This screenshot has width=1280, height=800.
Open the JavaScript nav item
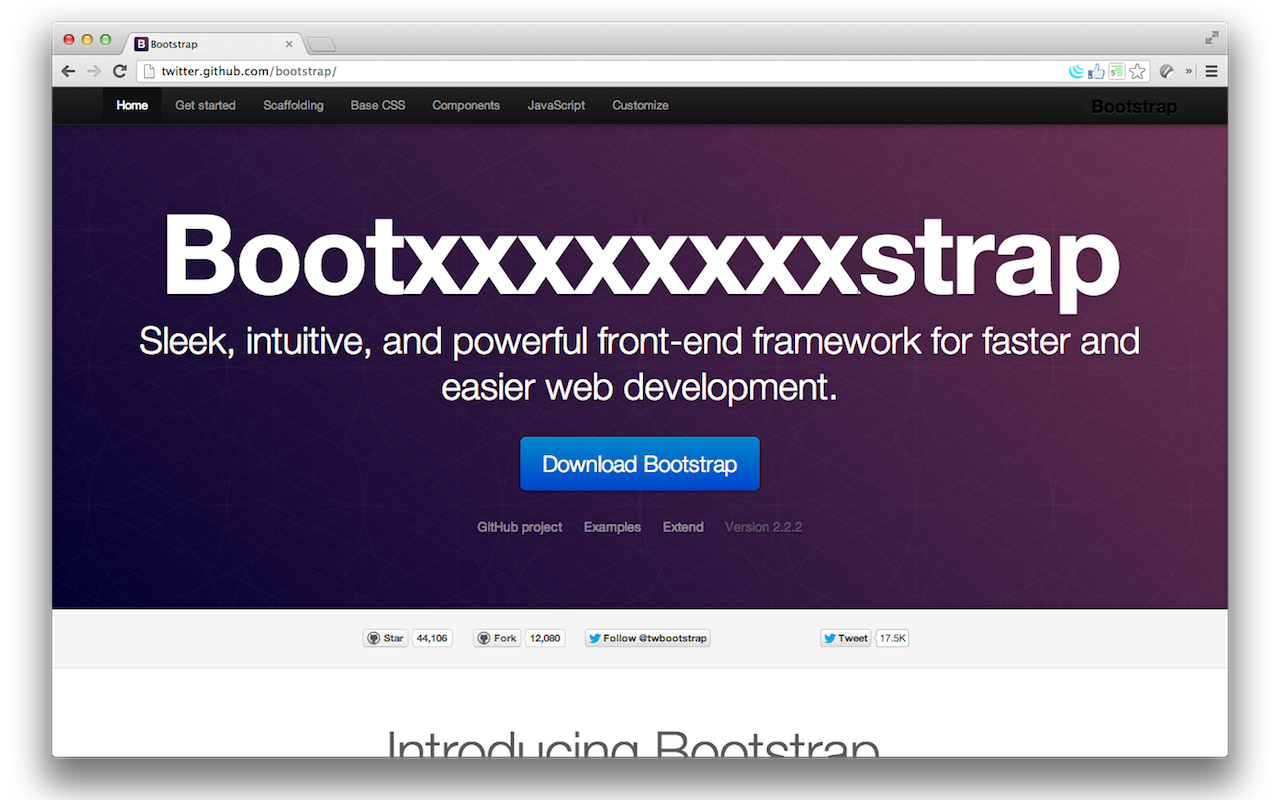coord(556,105)
